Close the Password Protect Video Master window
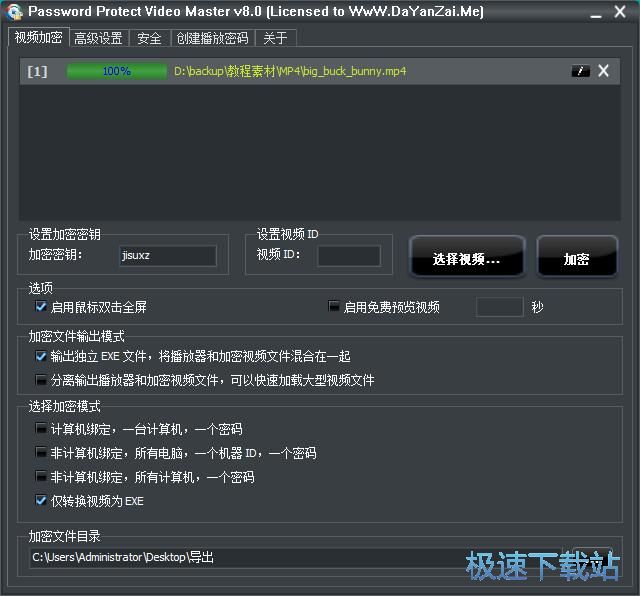 tap(620, 12)
